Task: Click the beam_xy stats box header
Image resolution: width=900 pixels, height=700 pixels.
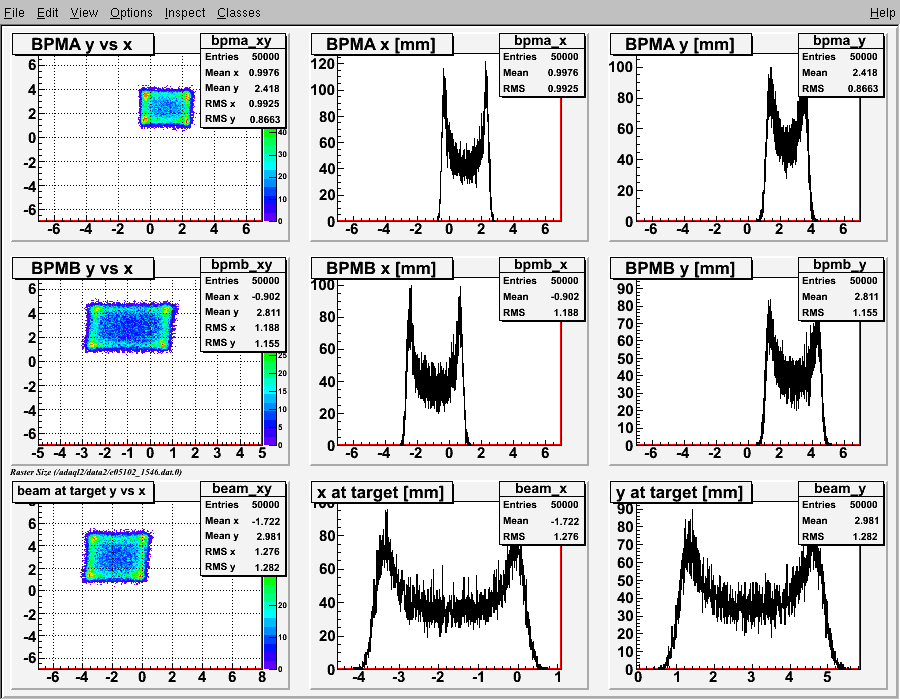Action: (x=243, y=488)
